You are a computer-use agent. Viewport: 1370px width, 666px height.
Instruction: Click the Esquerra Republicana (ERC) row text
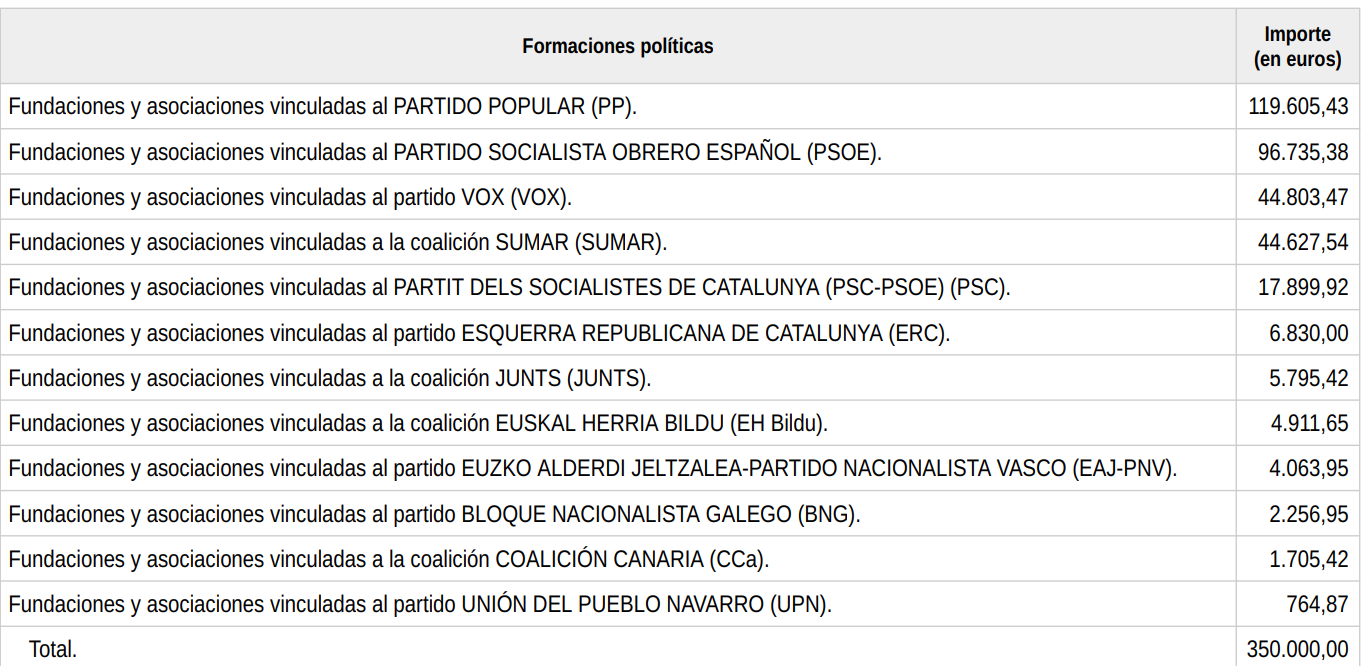pyautogui.click(x=479, y=333)
